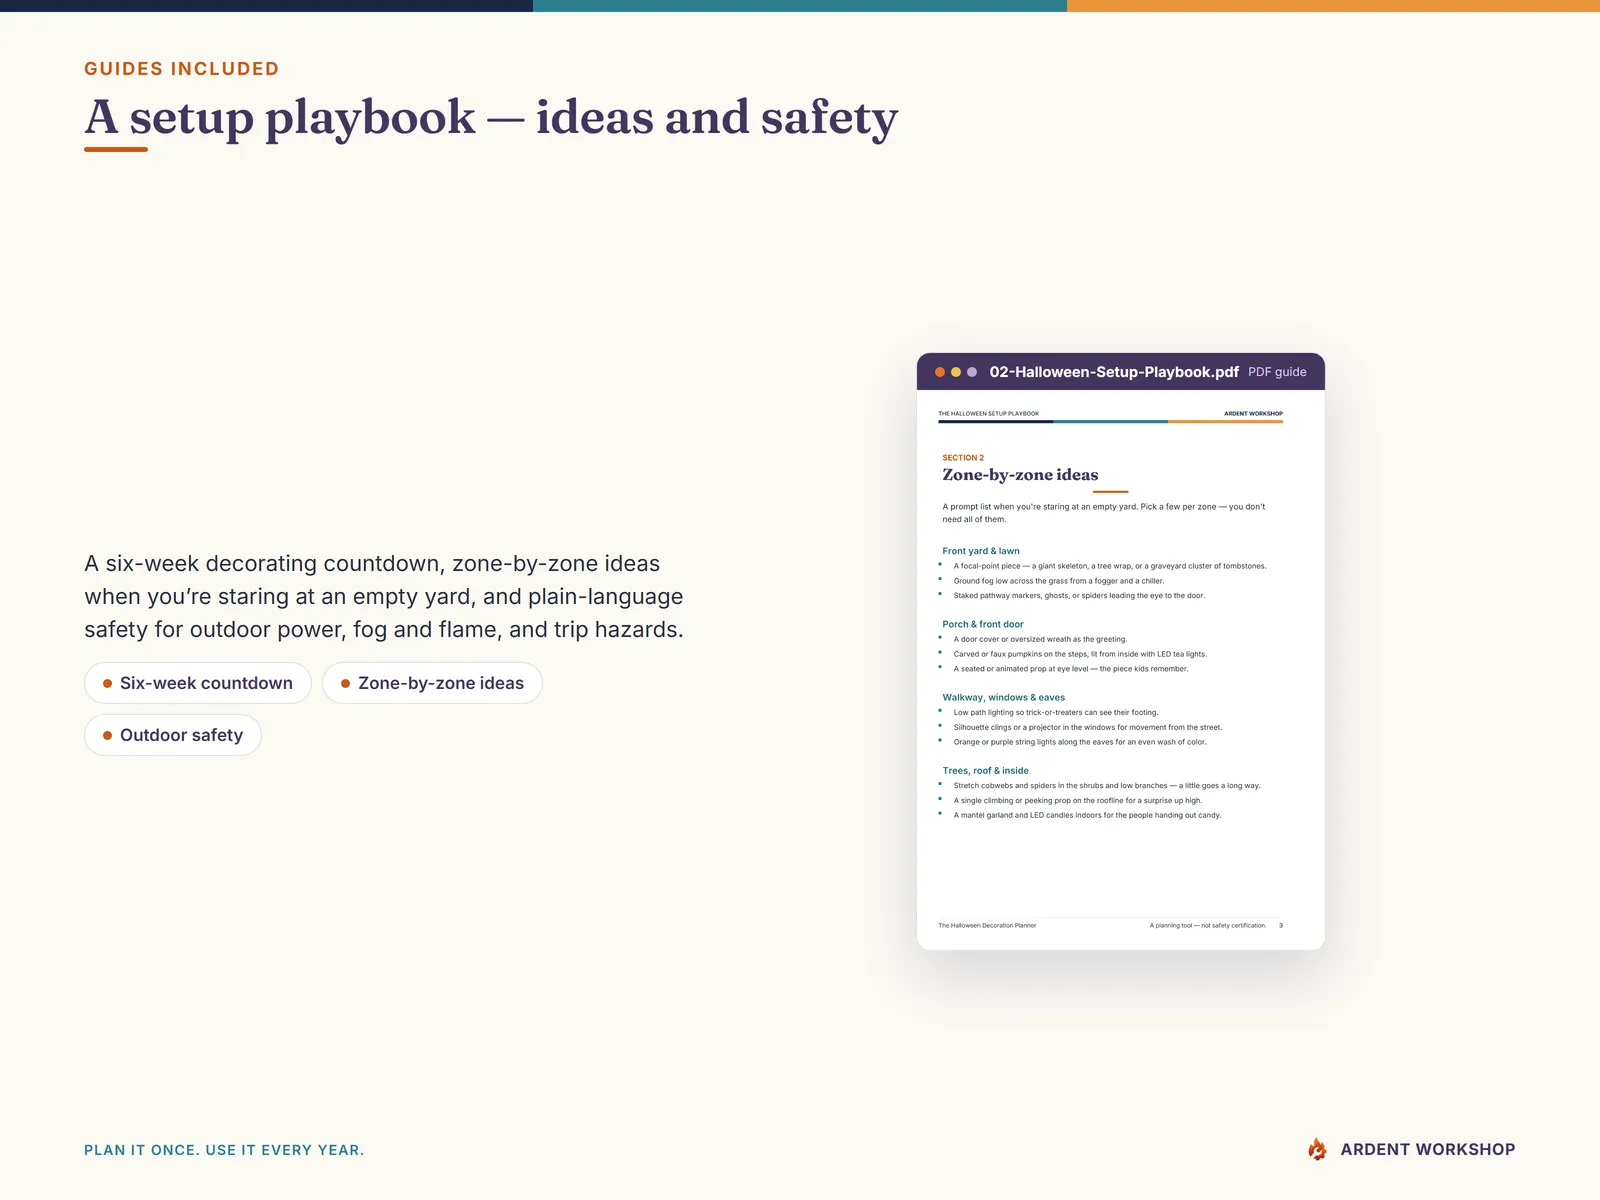
Task: Click the Porch & front door subheading
Action: pos(983,624)
